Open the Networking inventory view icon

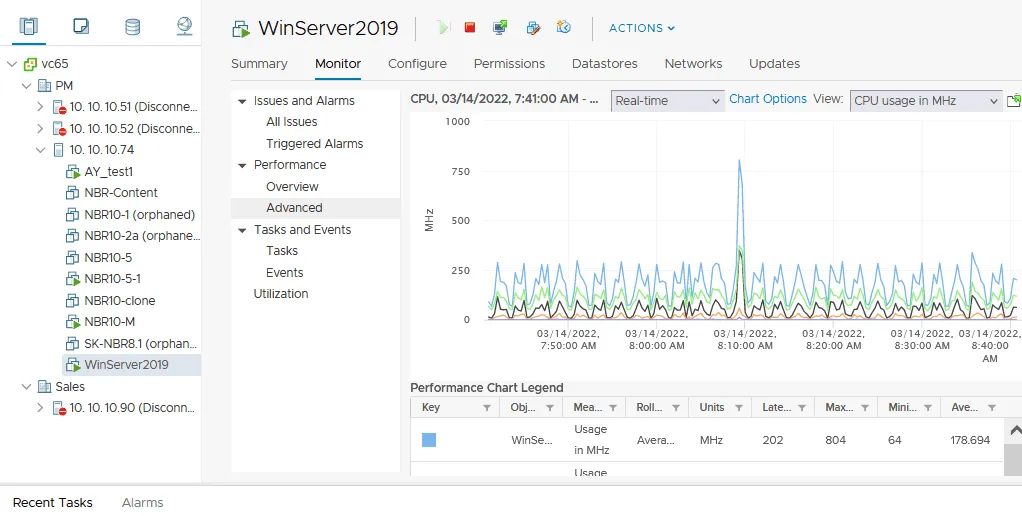[x=184, y=26]
